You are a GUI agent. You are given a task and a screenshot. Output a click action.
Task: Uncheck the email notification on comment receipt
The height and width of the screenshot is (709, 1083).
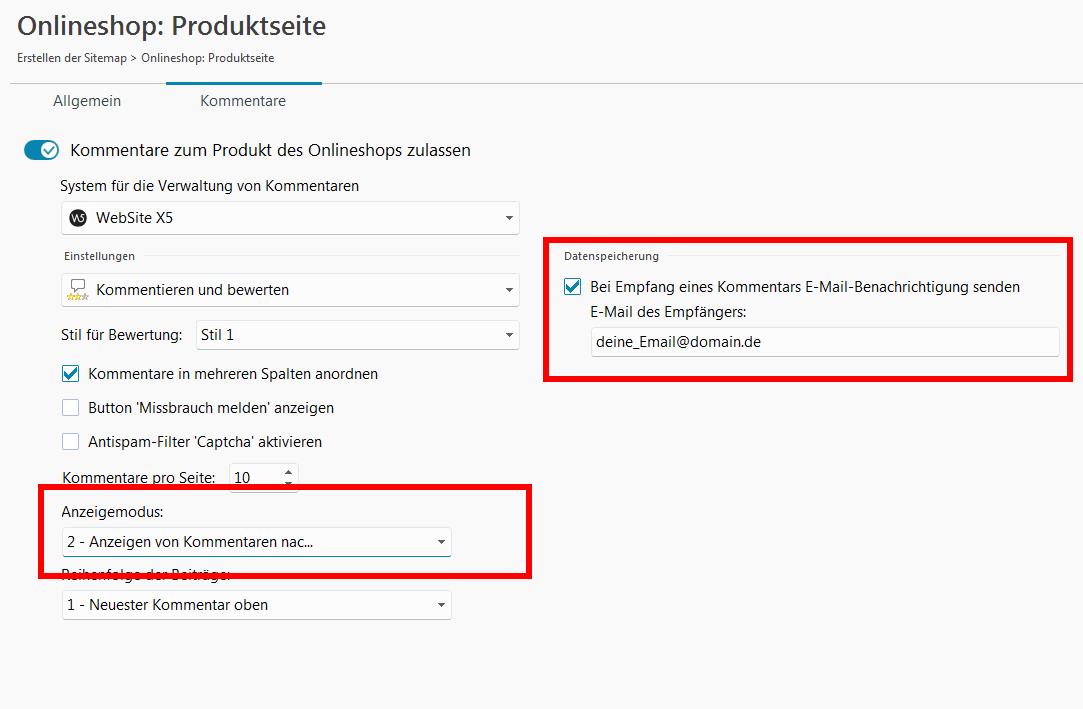[x=573, y=287]
